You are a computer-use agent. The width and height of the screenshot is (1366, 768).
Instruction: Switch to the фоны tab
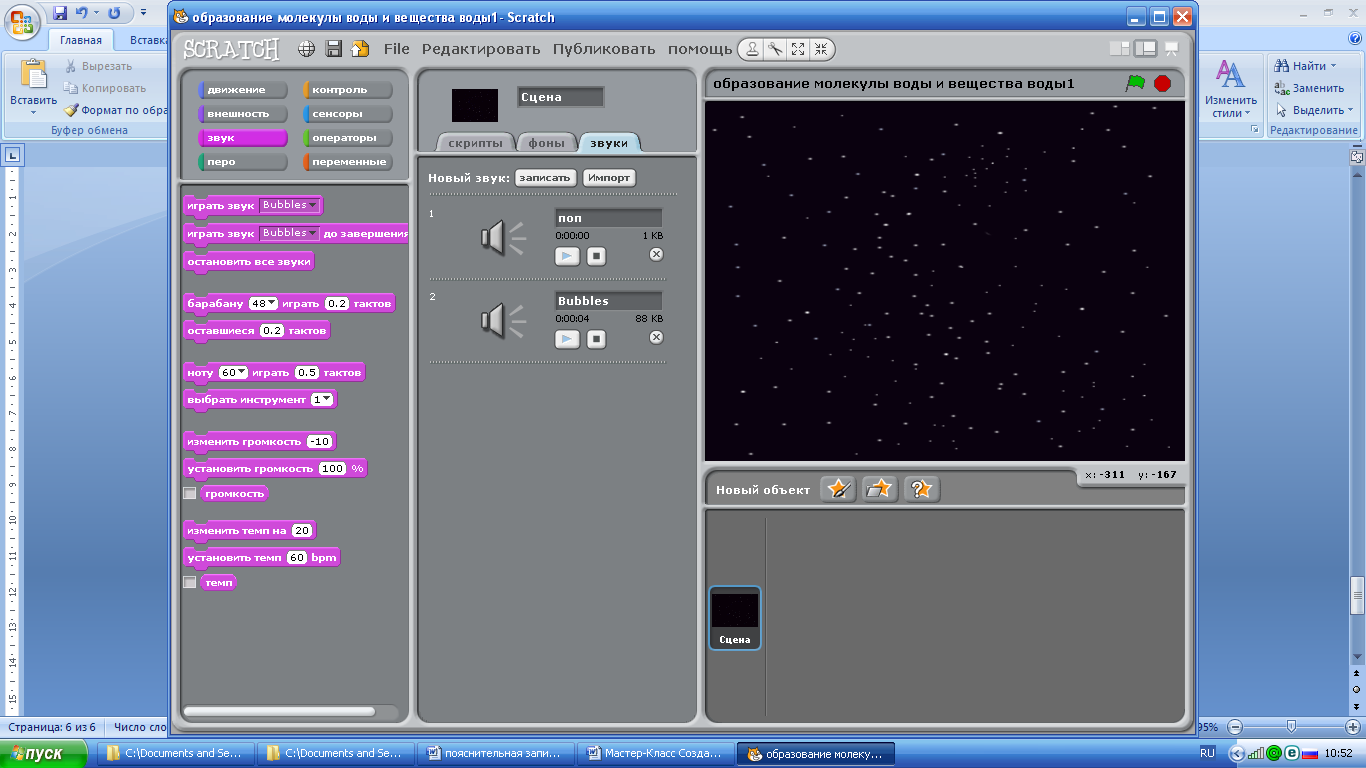[x=547, y=143]
